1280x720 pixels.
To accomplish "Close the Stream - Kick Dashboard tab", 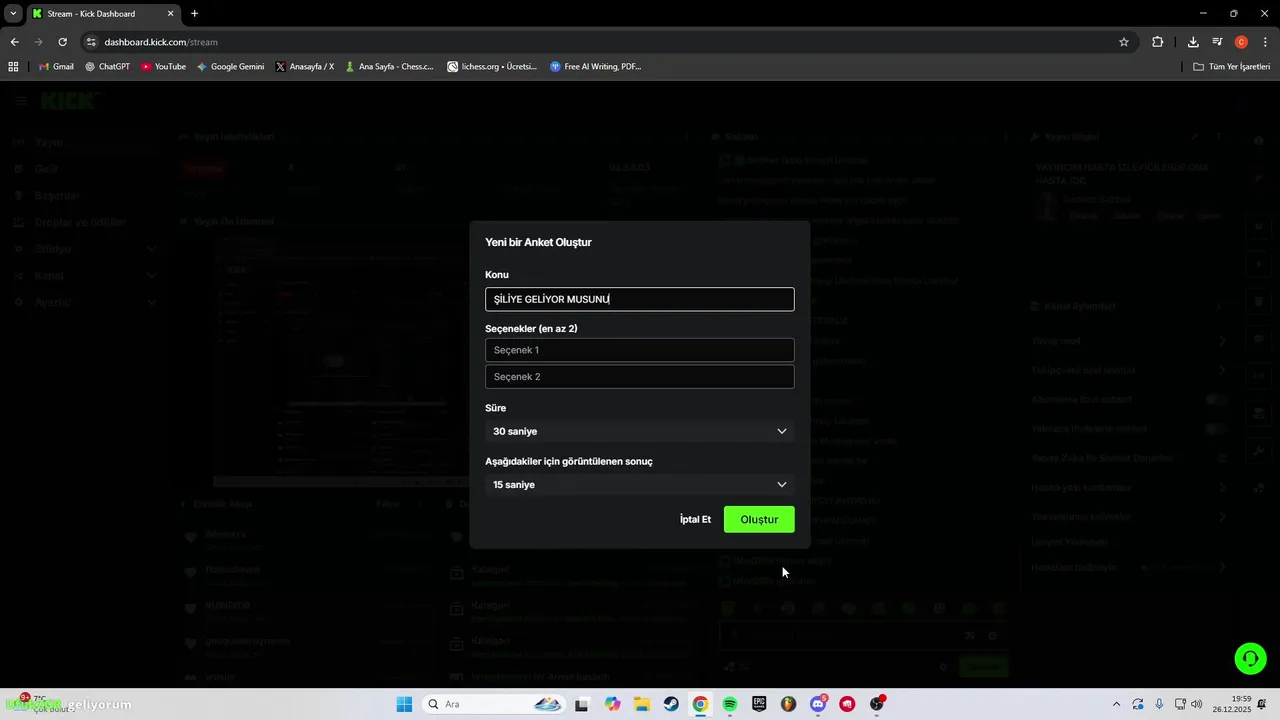I will pos(170,14).
